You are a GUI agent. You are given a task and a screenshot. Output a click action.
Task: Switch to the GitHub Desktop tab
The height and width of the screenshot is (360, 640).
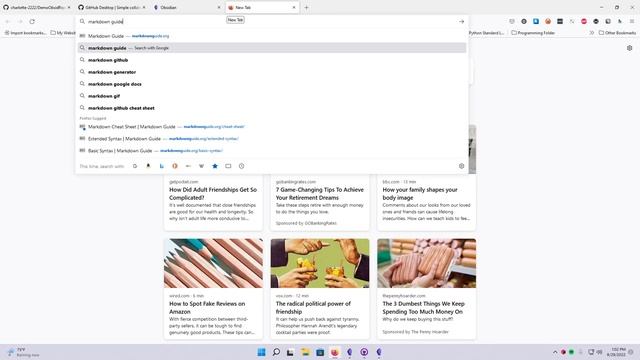(111, 7)
